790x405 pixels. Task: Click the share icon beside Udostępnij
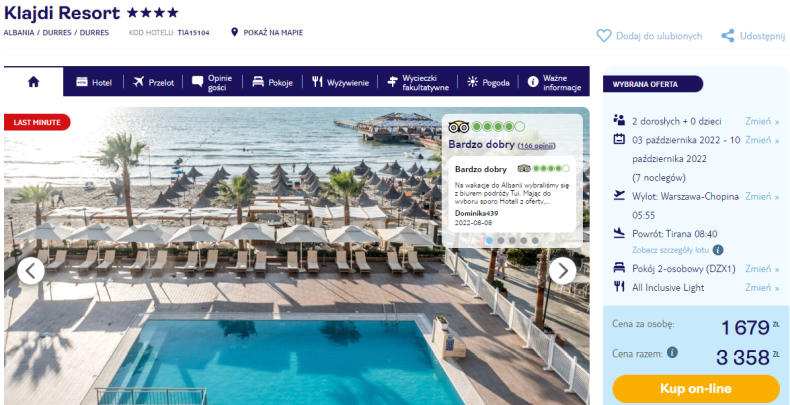(728, 36)
